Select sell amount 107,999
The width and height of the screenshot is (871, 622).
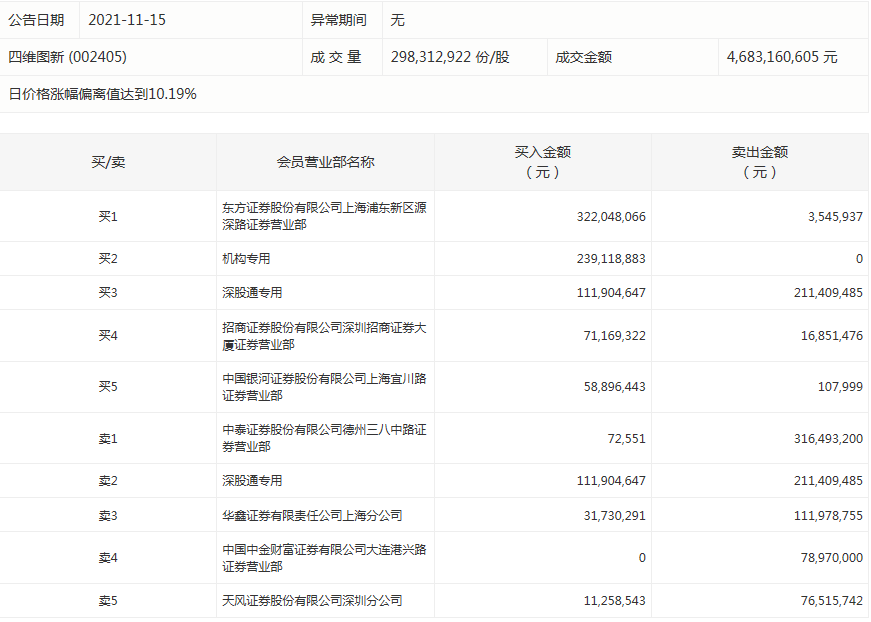tap(840, 387)
